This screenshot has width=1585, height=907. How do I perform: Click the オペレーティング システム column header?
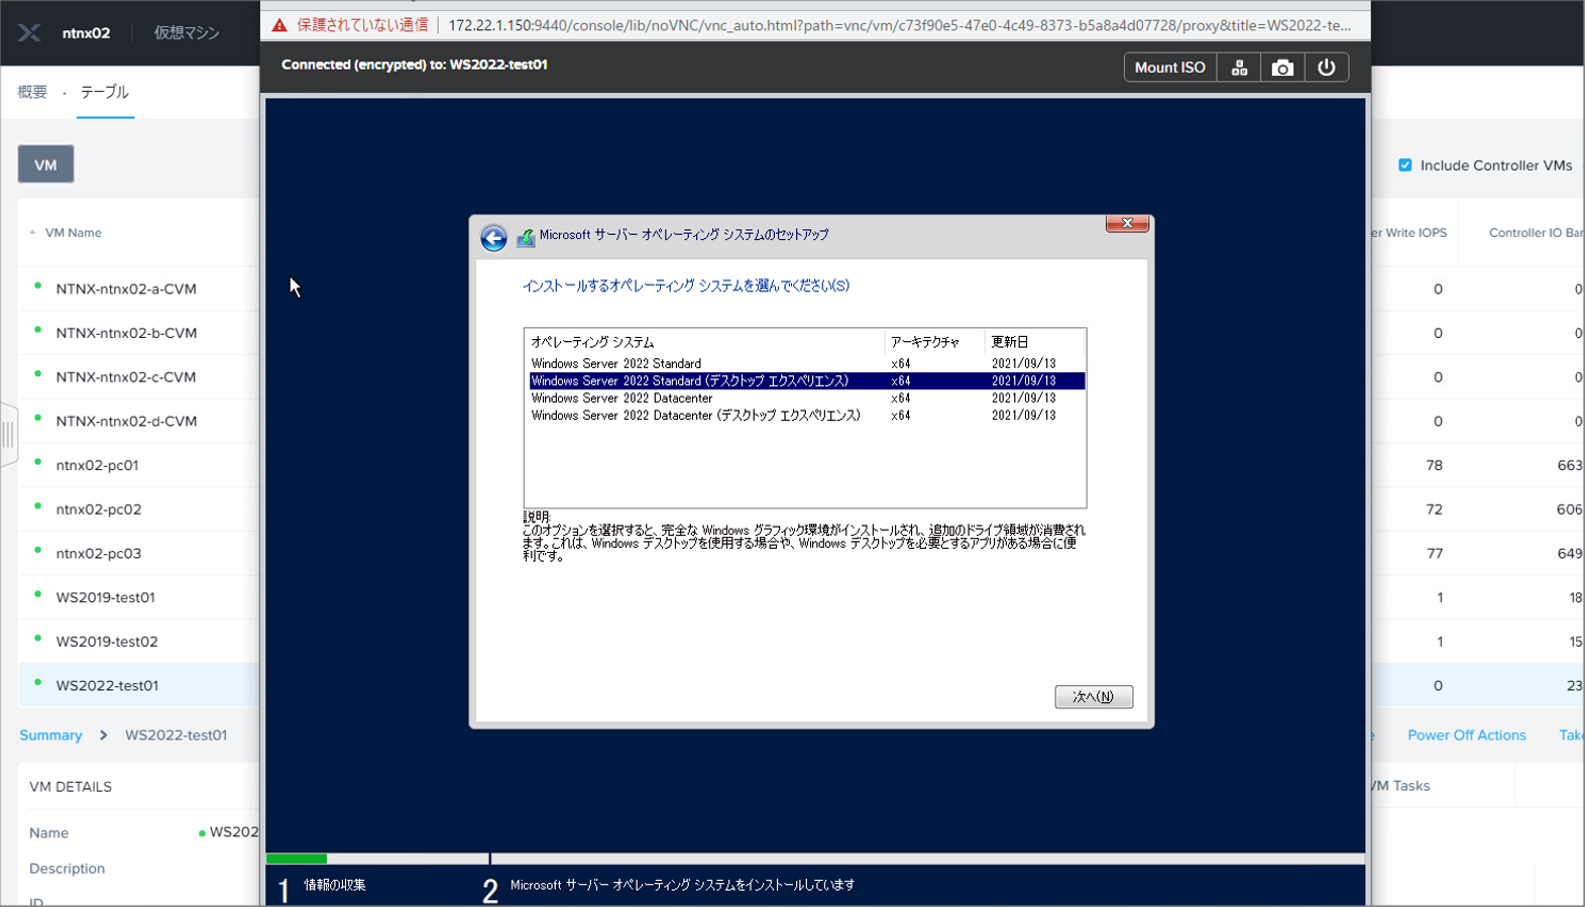point(592,342)
